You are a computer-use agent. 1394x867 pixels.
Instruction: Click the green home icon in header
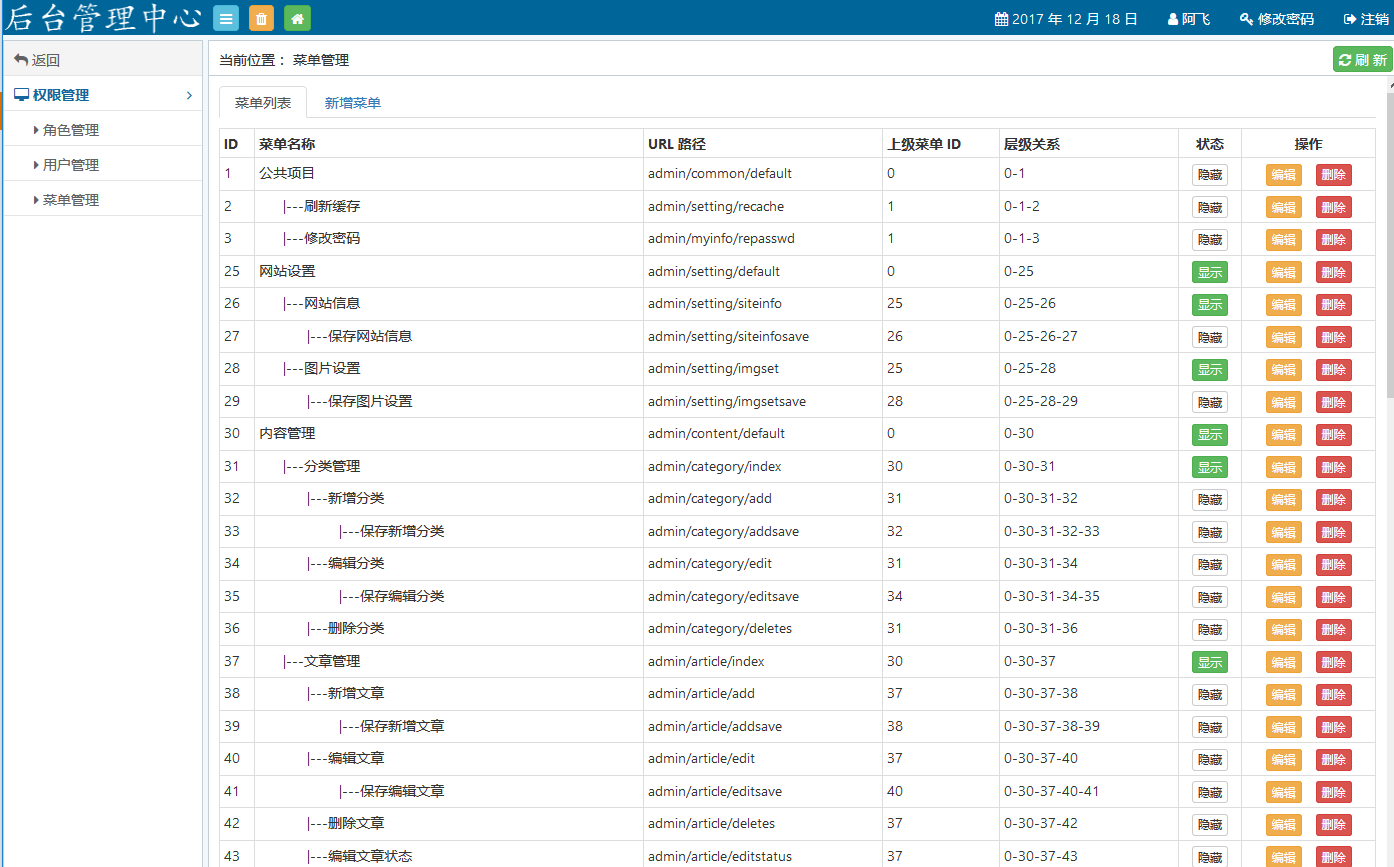[297, 18]
